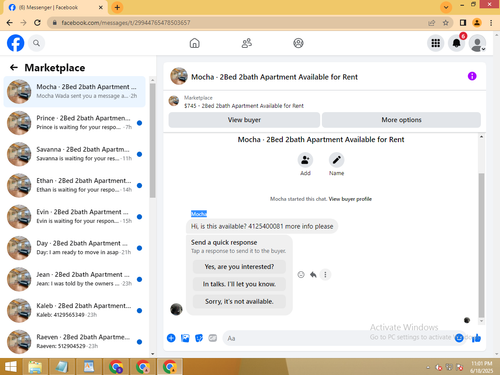This screenshot has width=500, height=375.
Task: Toggle the browser side panel icon
Action: [463, 23]
